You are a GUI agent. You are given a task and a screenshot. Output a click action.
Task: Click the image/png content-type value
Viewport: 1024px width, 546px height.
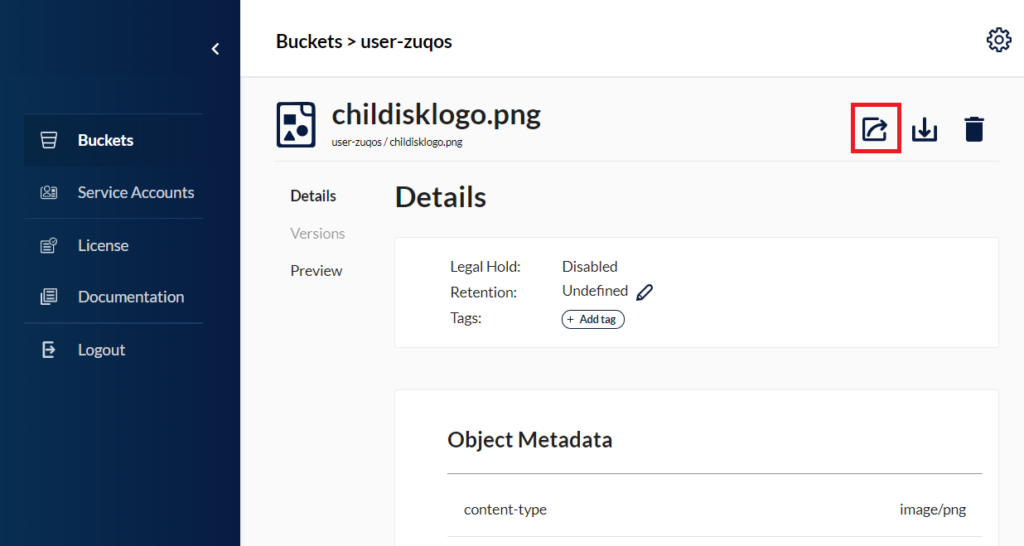coord(932,510)
